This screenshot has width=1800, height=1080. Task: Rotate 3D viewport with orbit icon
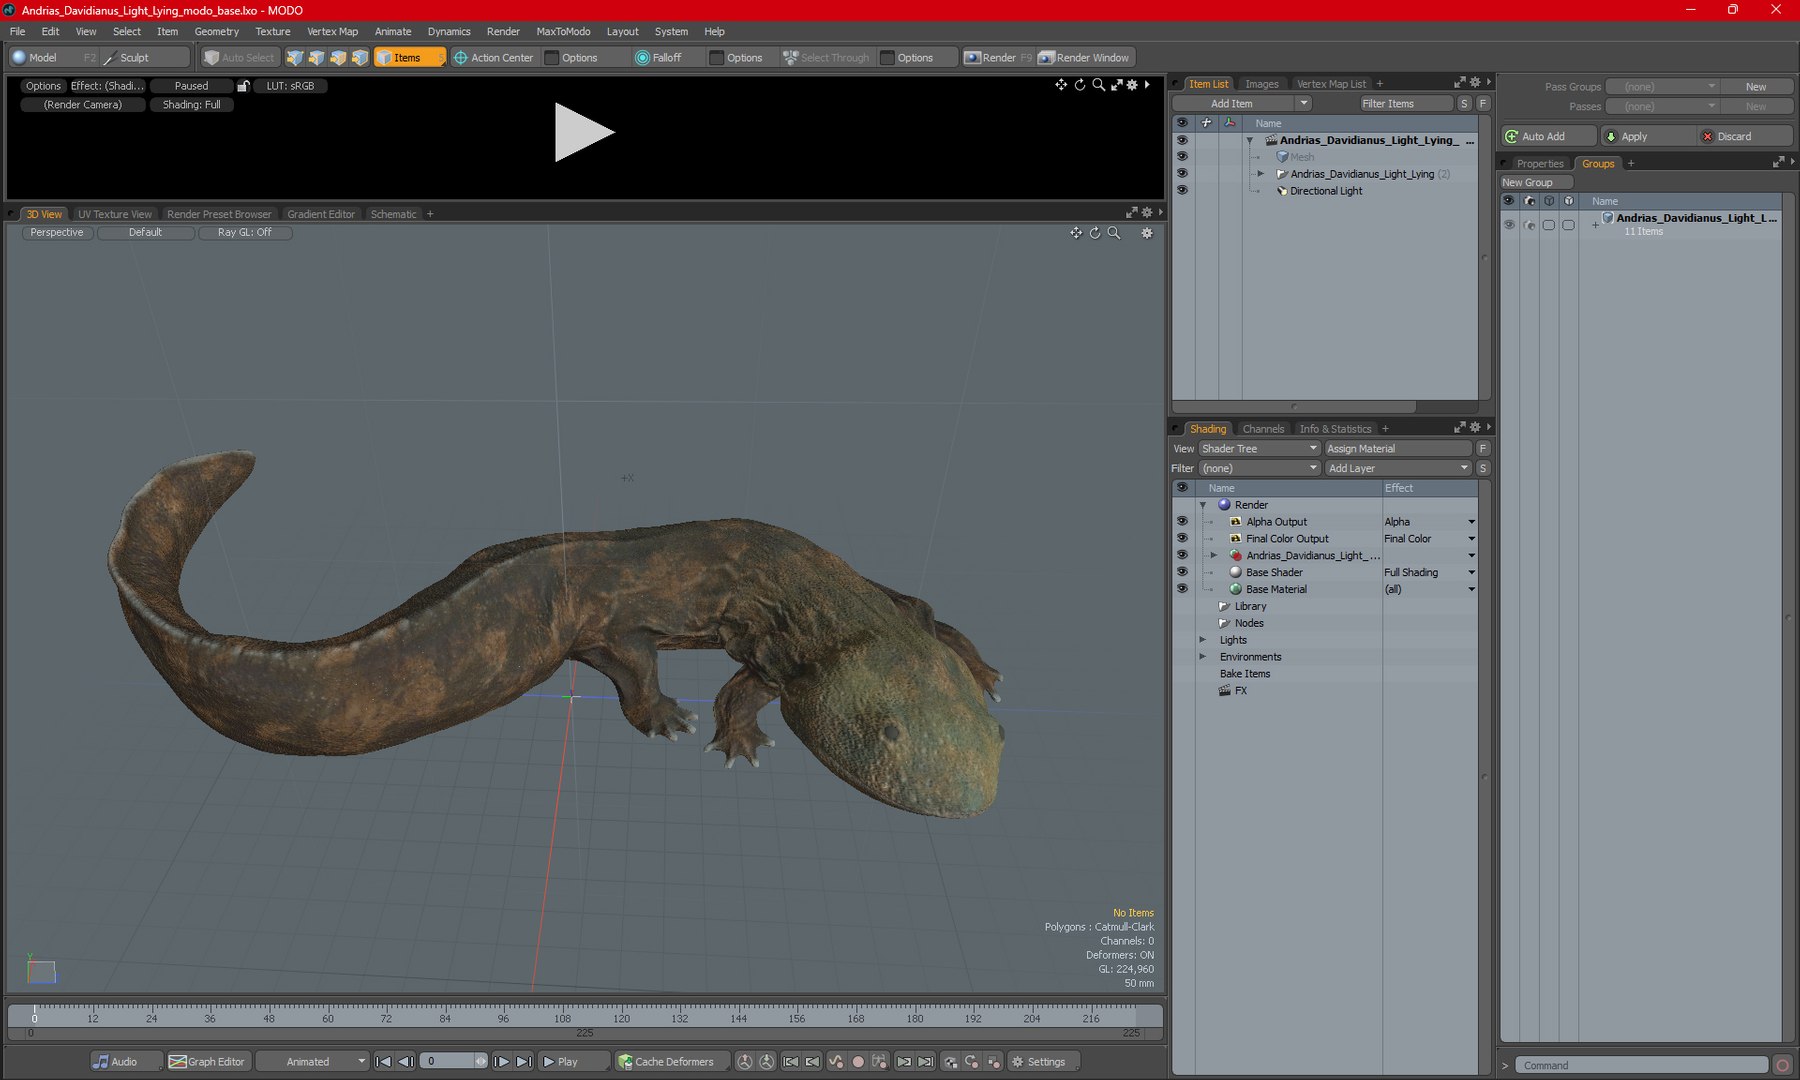click(1095, 233)
